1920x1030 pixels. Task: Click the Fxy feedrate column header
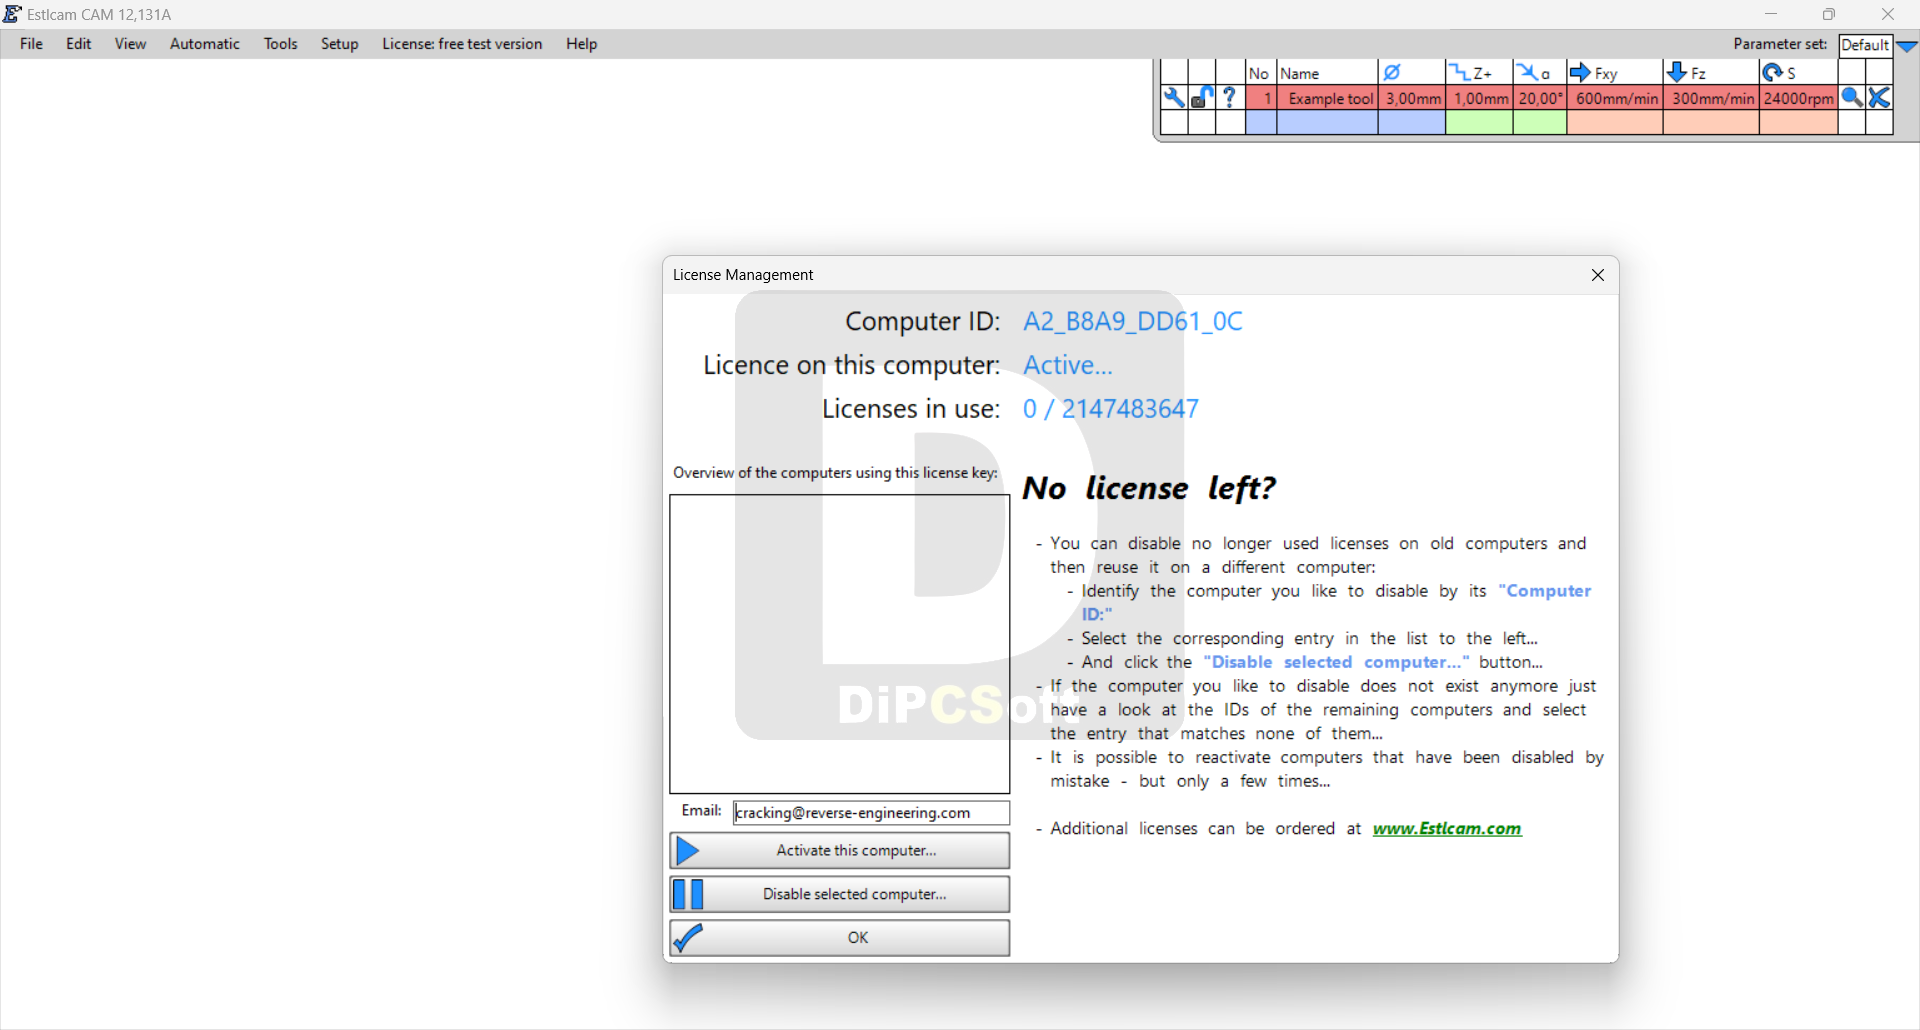(x=1615, y=72)
